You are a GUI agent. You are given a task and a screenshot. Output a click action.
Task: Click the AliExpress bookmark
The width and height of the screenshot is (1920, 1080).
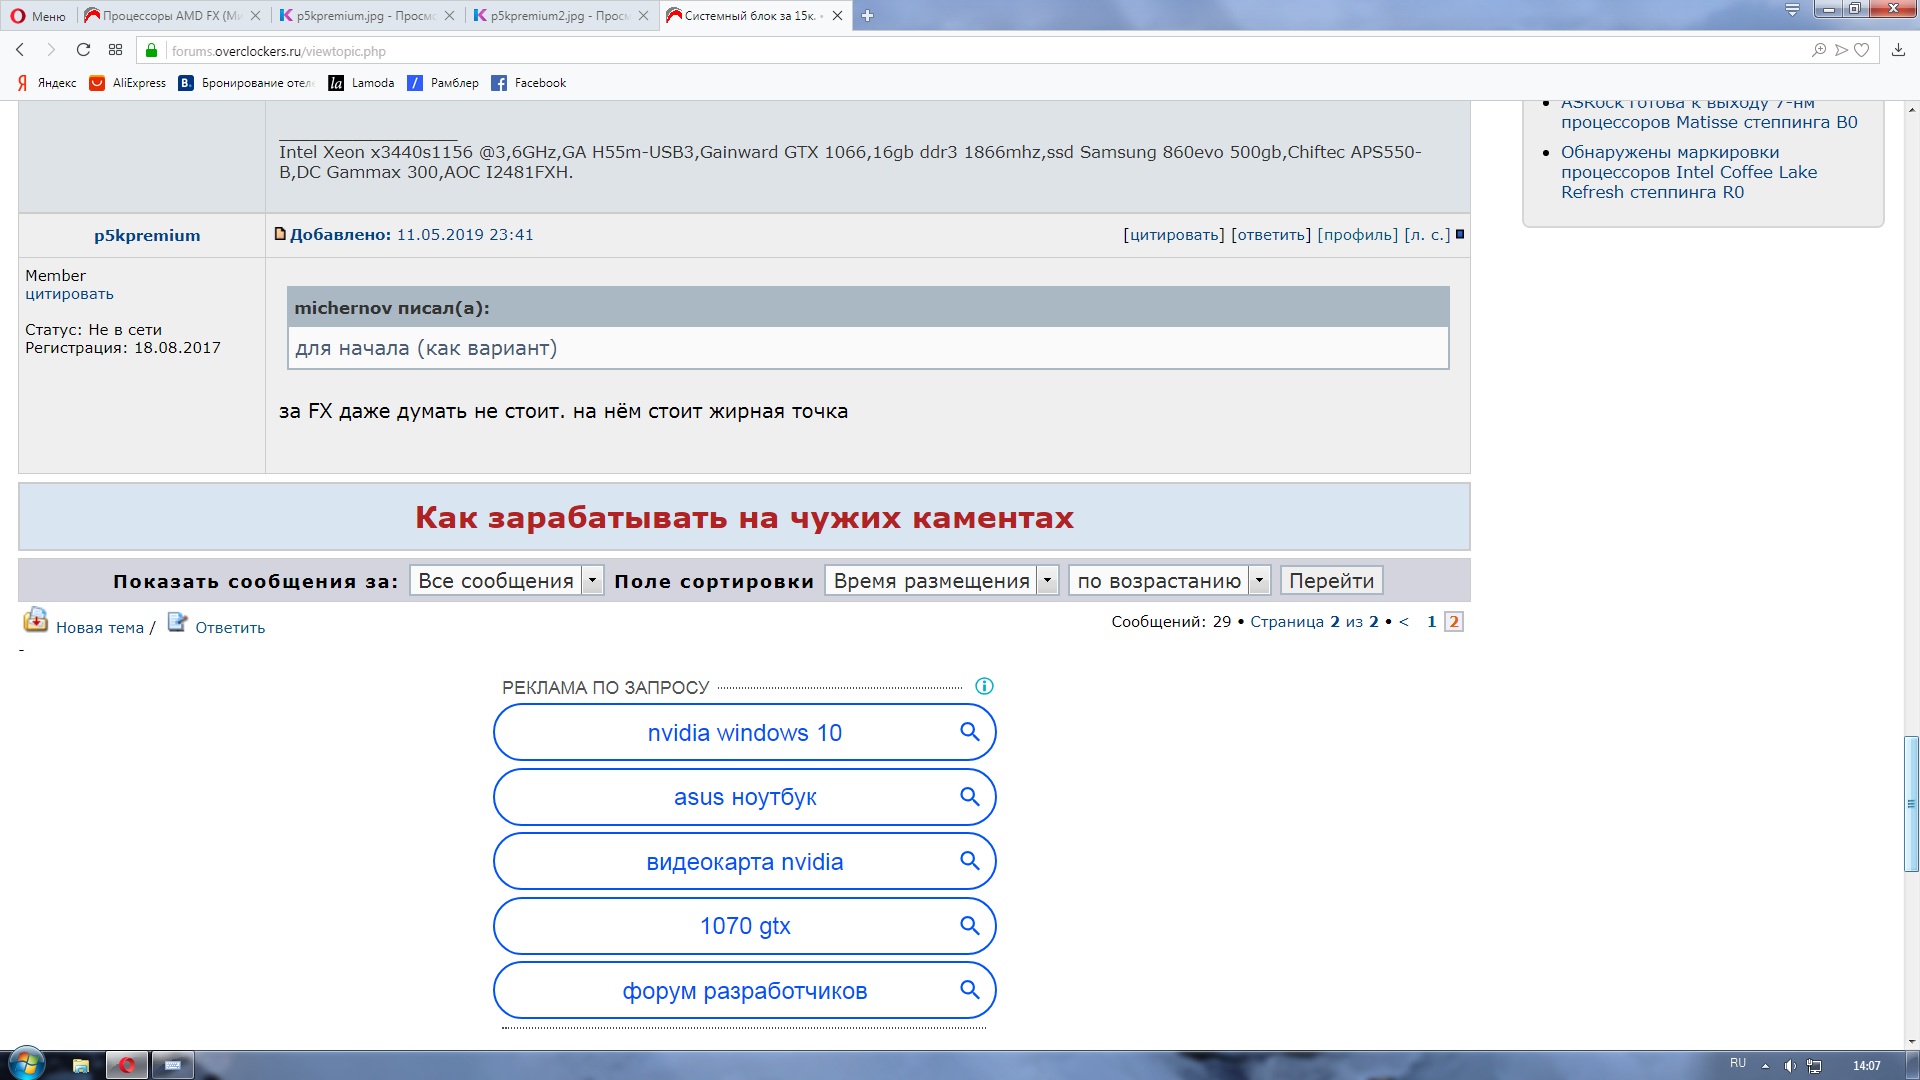(x=128, y=83)
